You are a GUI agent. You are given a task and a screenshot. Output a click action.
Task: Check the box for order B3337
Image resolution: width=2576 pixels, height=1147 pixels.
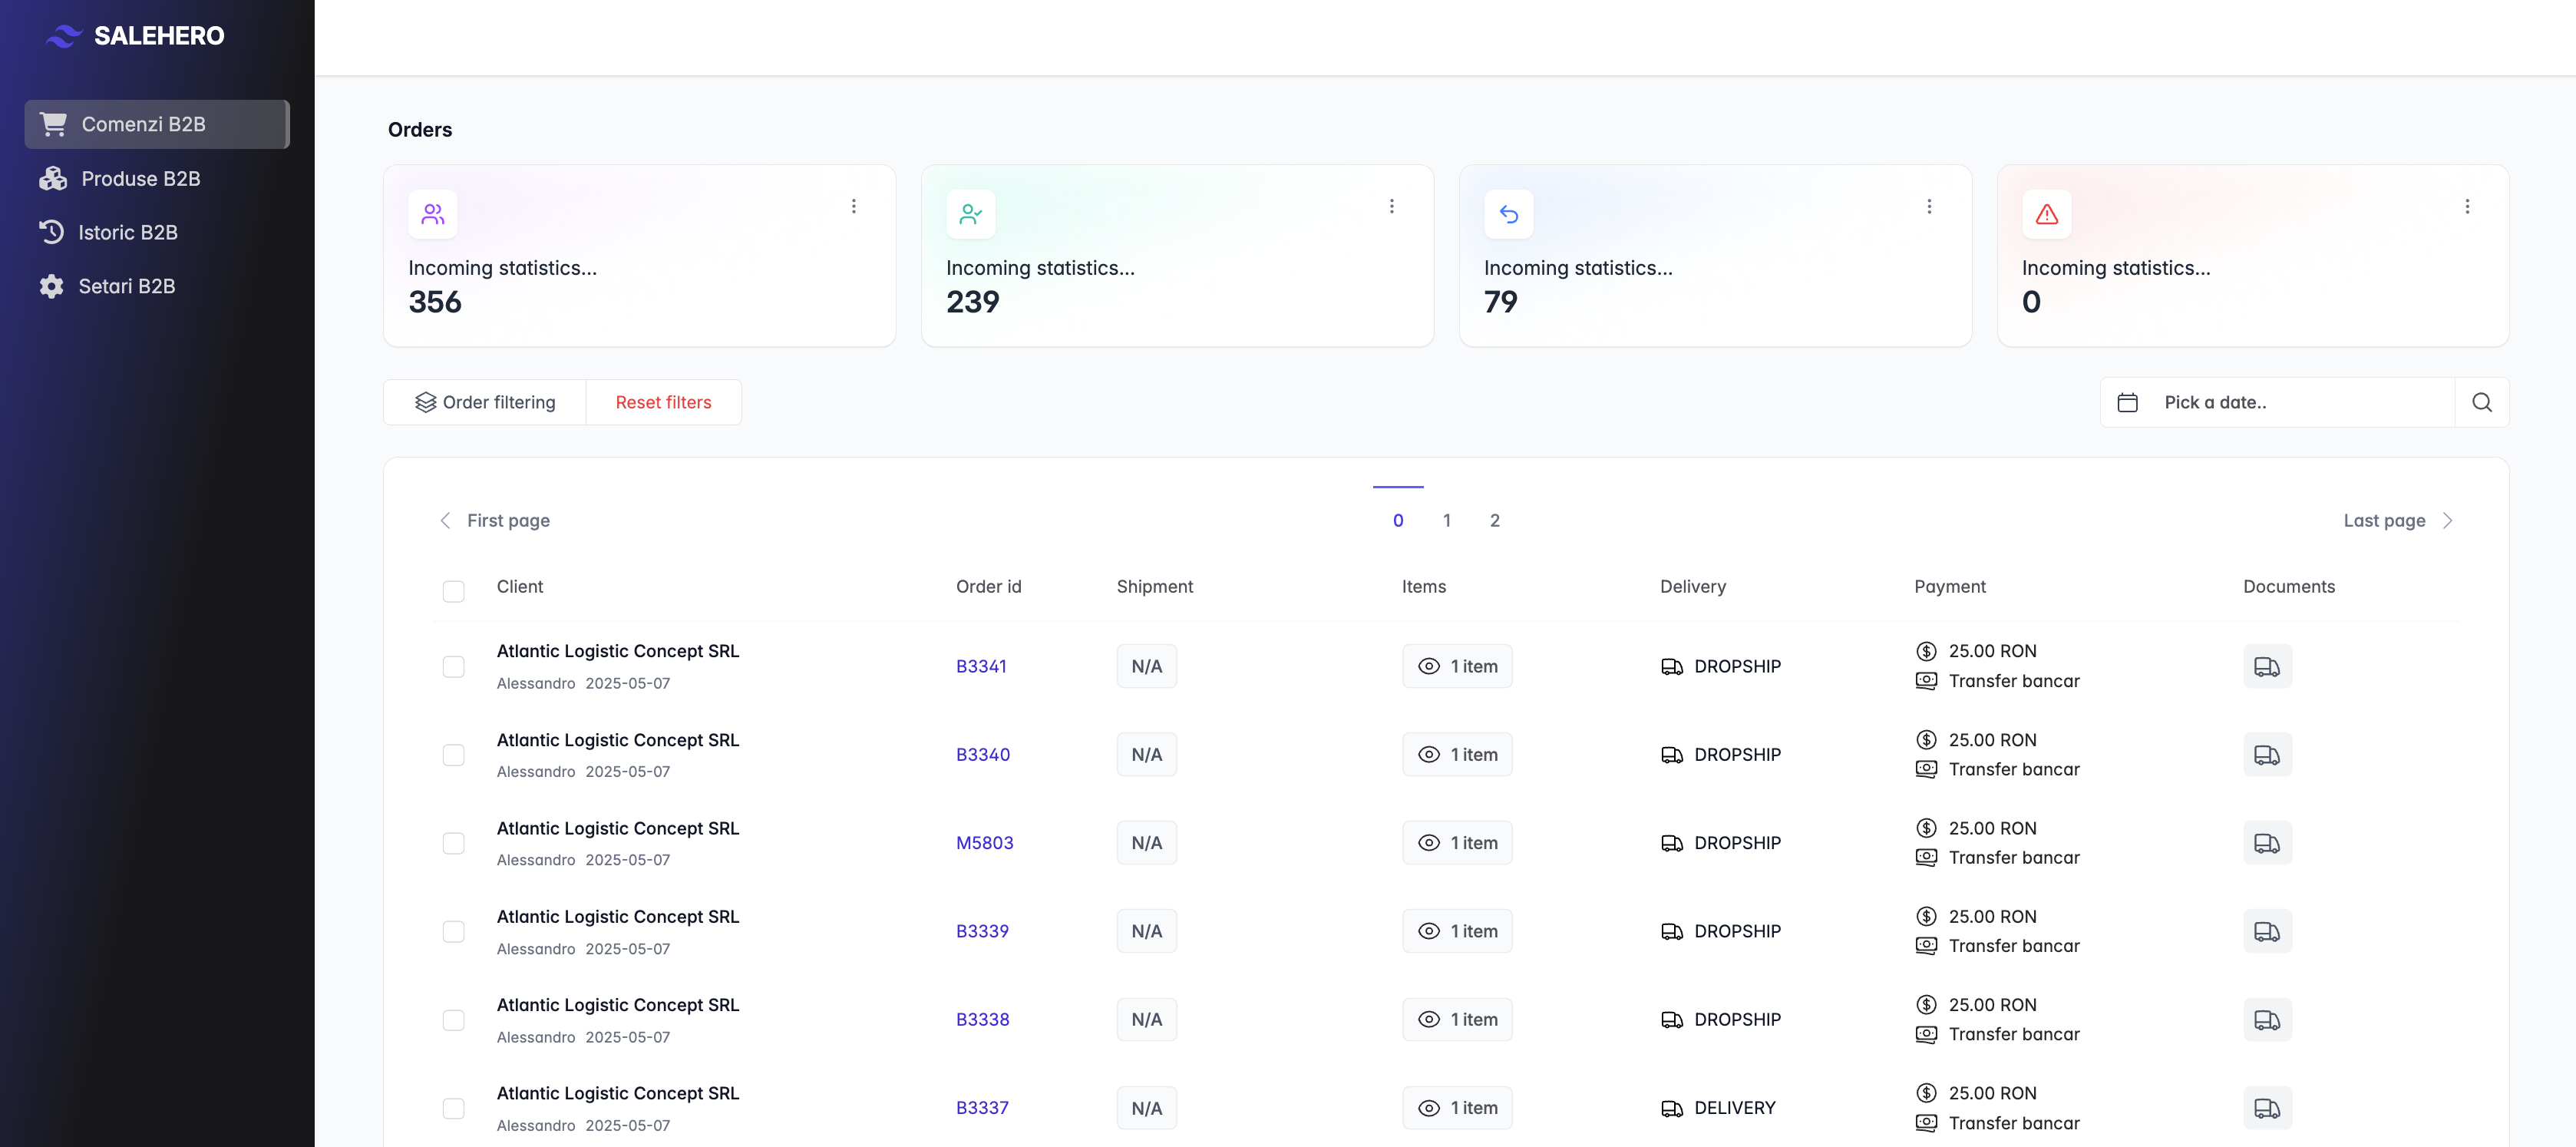(x=453, y=1108)
